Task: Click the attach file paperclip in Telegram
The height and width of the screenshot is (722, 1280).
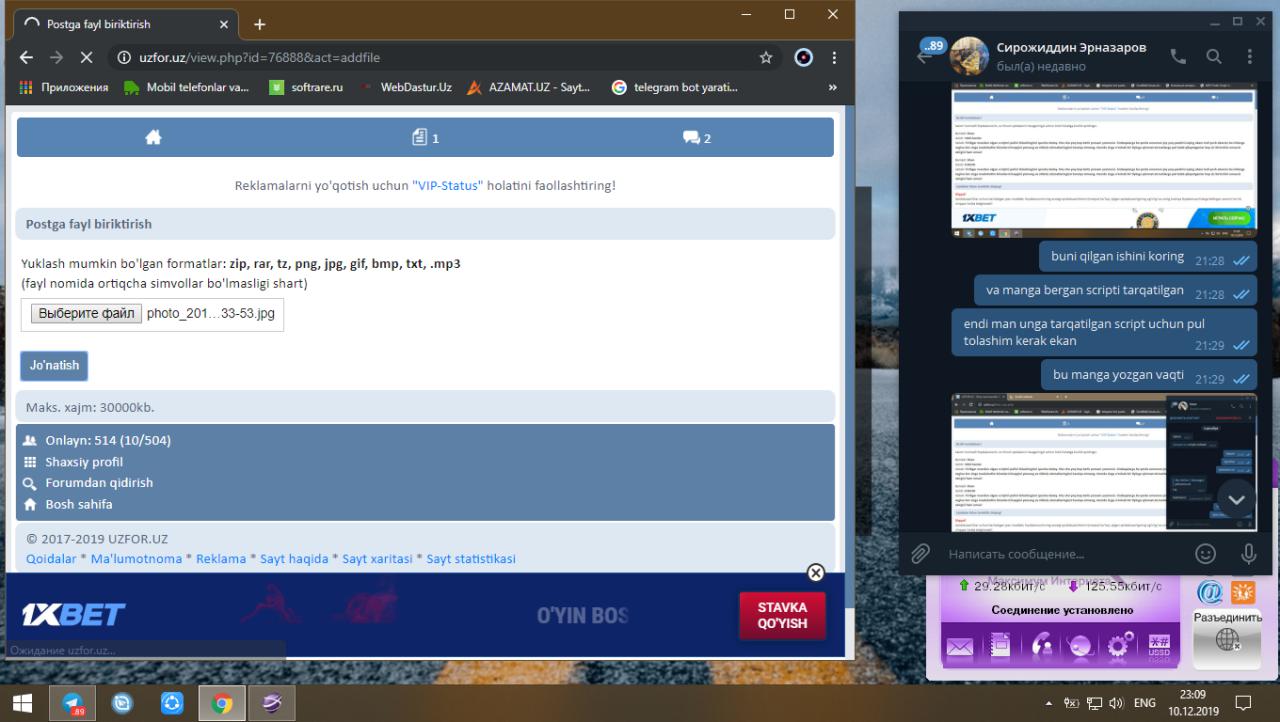Action: pos(920,553)
